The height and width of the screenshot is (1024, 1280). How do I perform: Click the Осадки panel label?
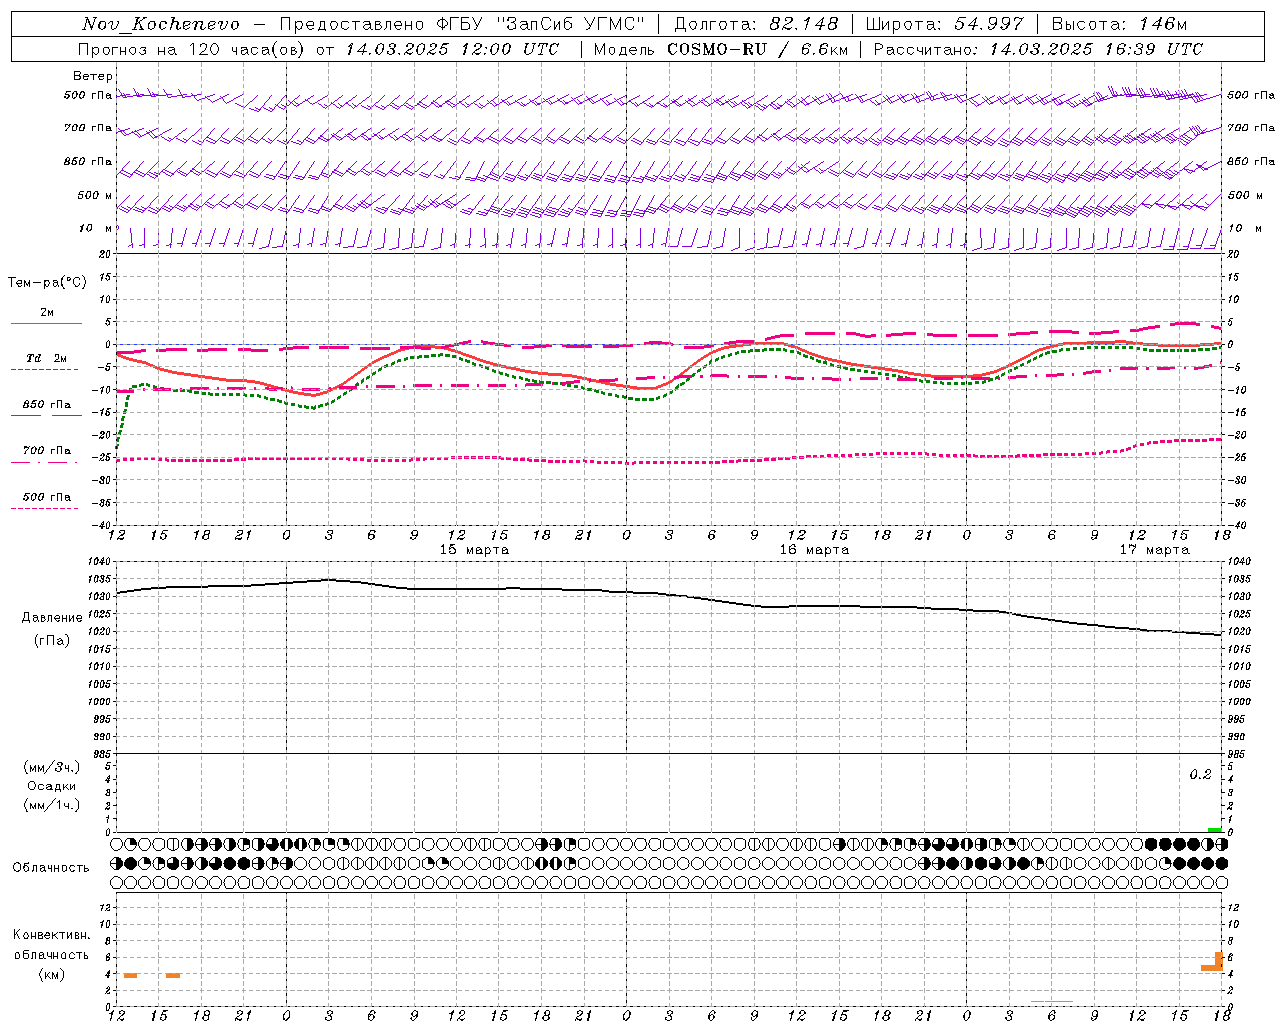(52, 786)
